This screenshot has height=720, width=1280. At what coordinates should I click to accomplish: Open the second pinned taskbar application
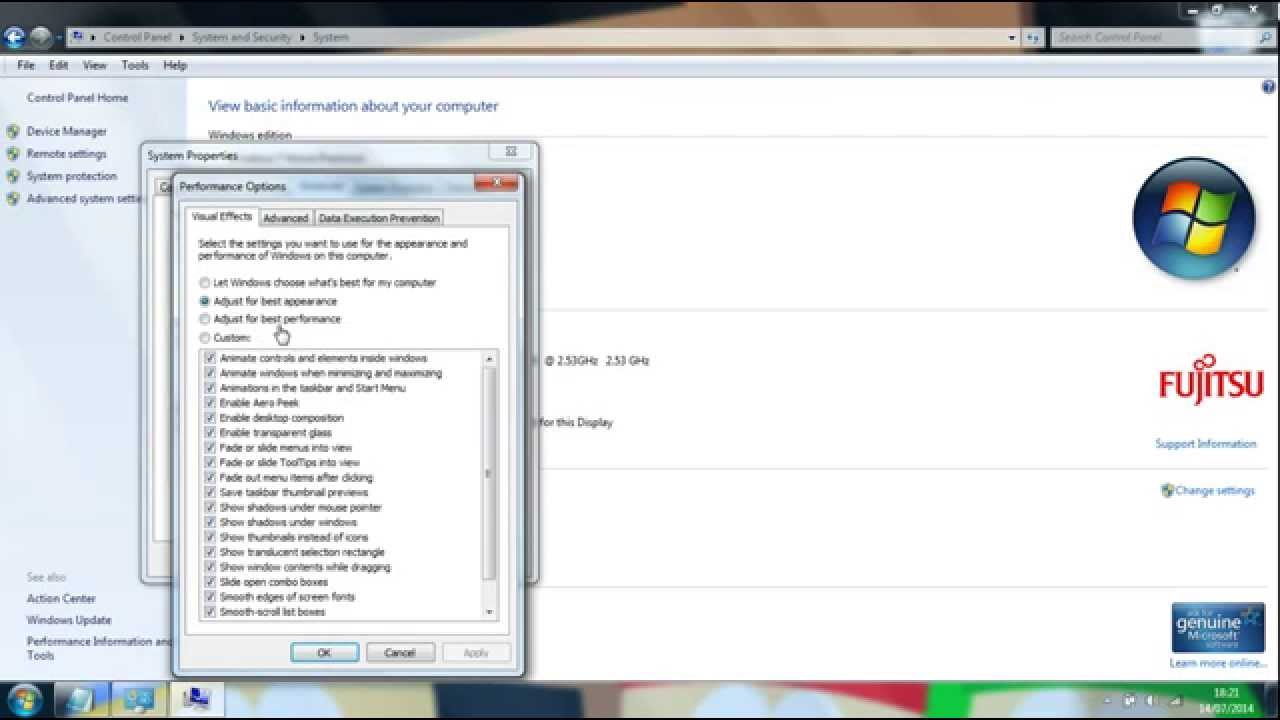pyautogui.click(x=139, y=698)
